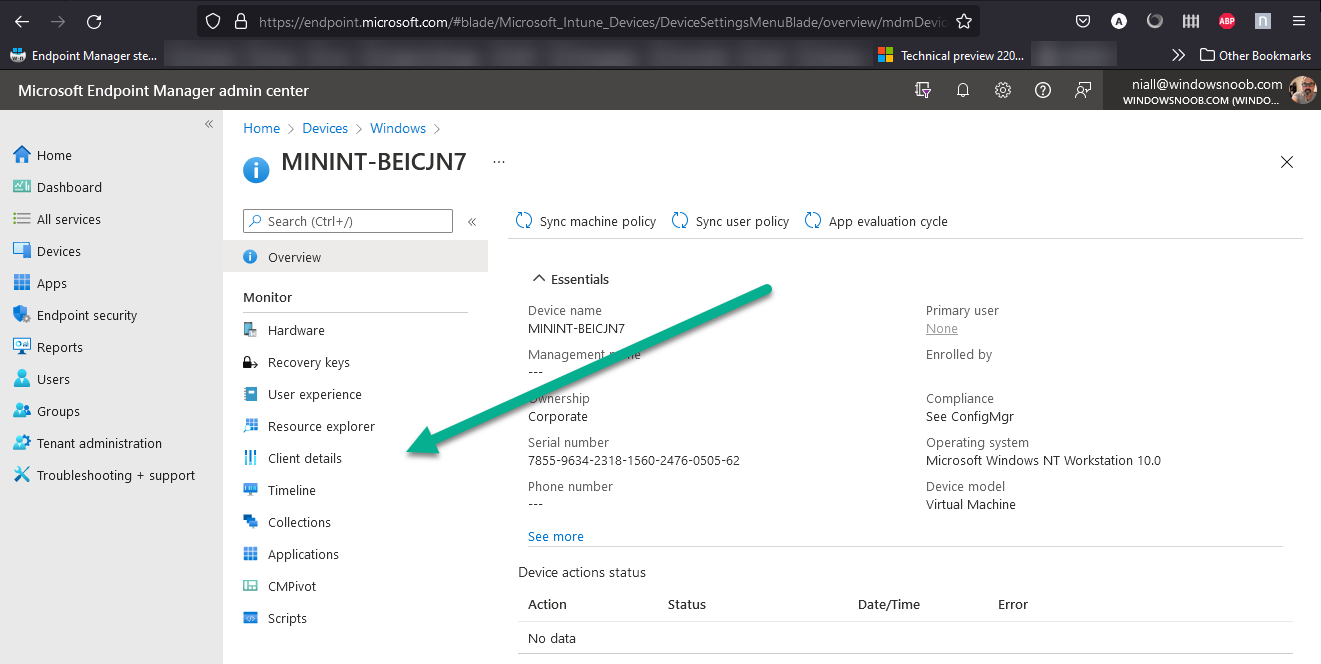The image size is (1321, 664).
Task: Click the Applications grid icon
Action: pos(250,554)
